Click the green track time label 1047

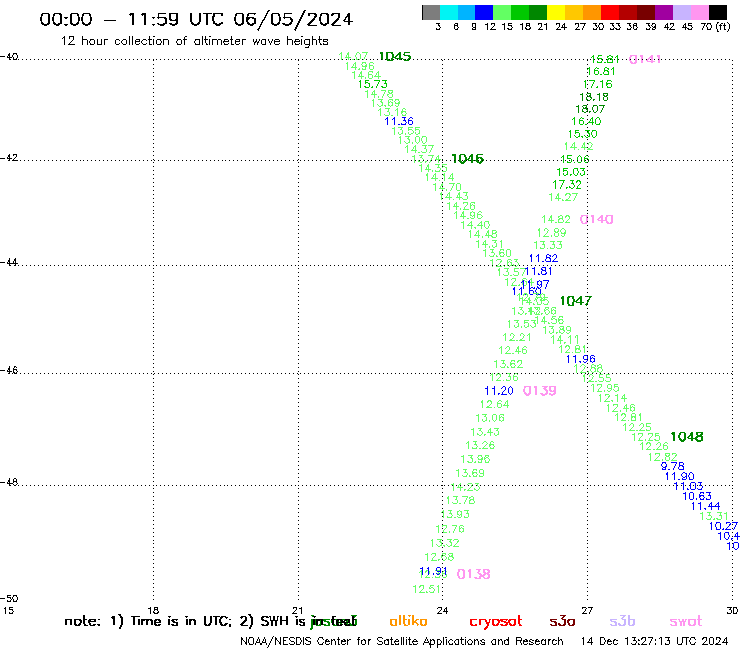575,301
